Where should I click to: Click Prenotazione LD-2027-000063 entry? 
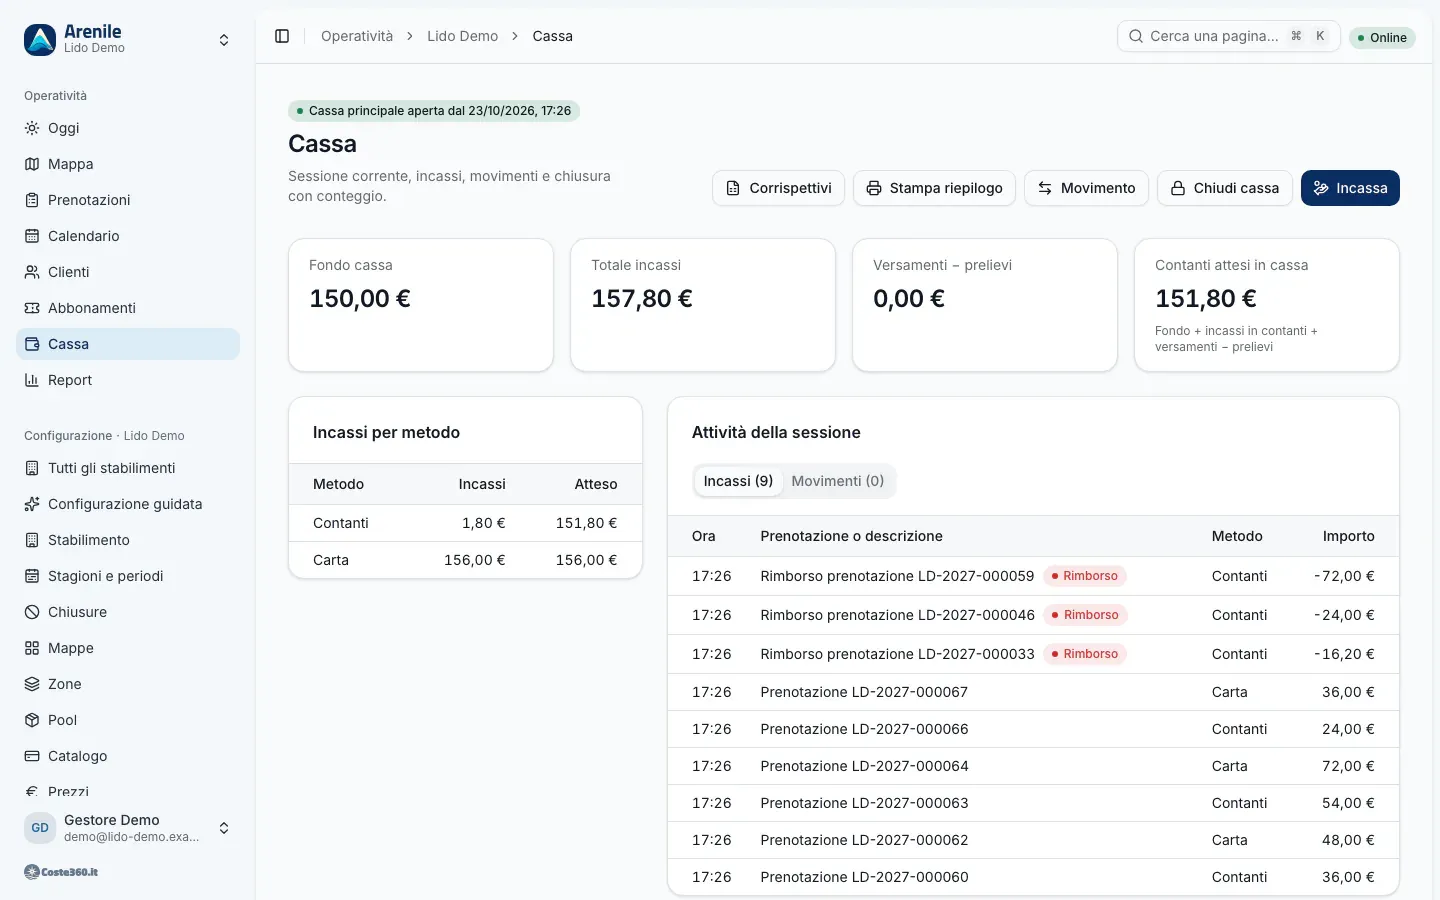(864, 803)
